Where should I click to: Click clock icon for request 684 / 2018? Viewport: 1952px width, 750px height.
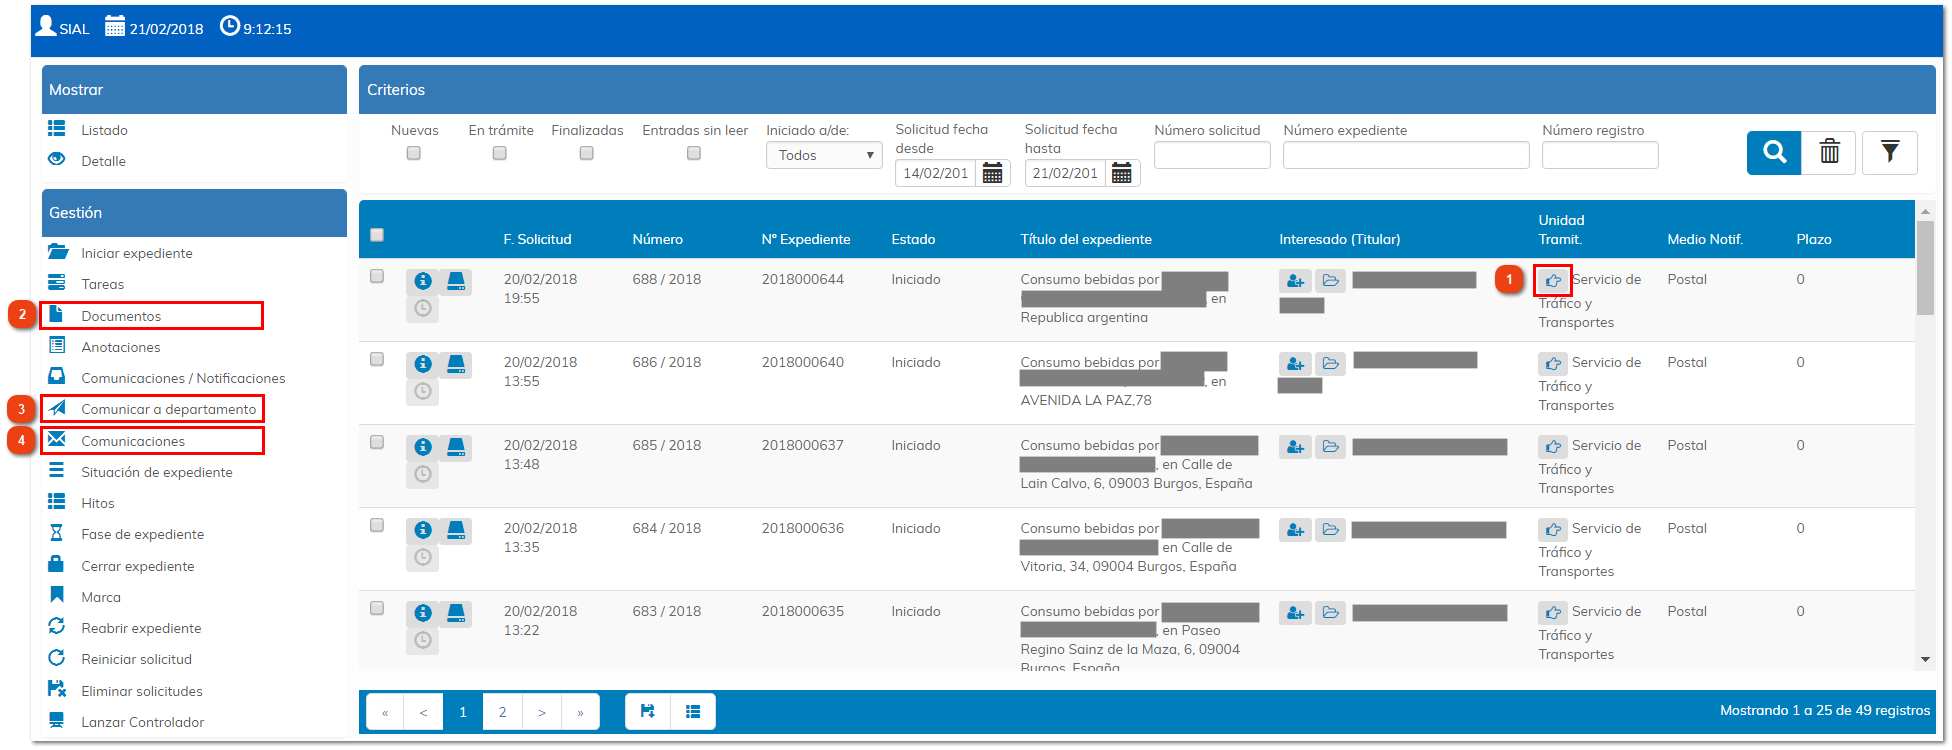pos(423,557)
